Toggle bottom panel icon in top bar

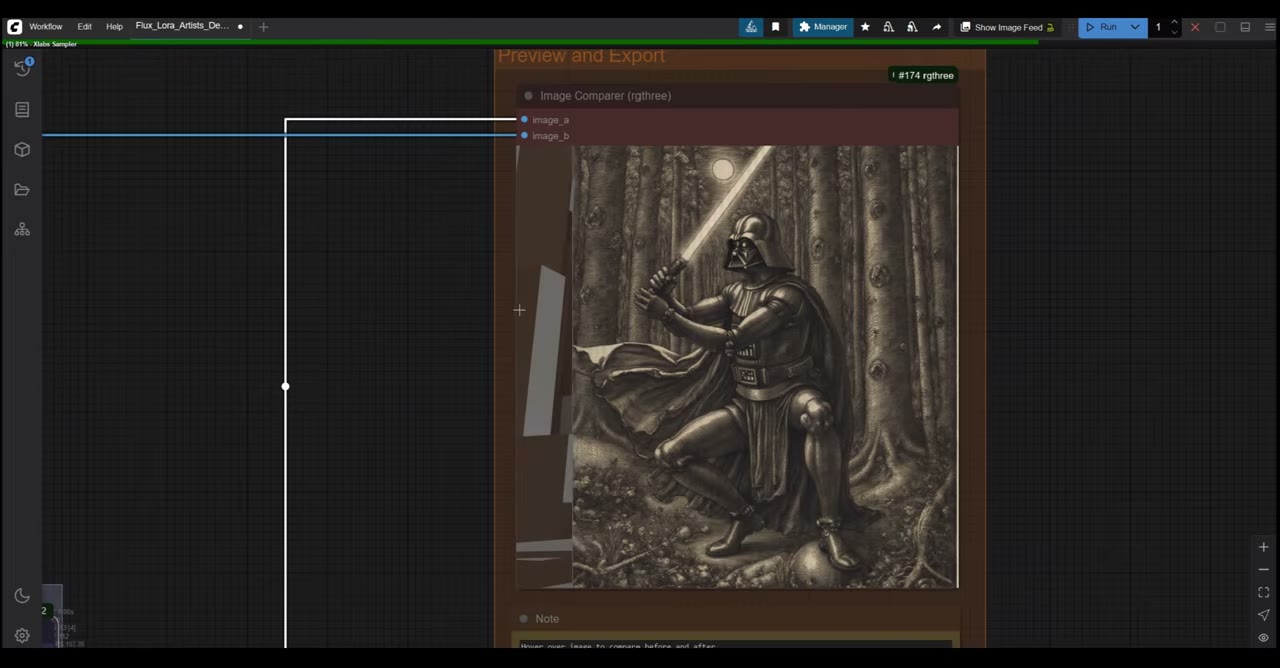[1245, 27]
